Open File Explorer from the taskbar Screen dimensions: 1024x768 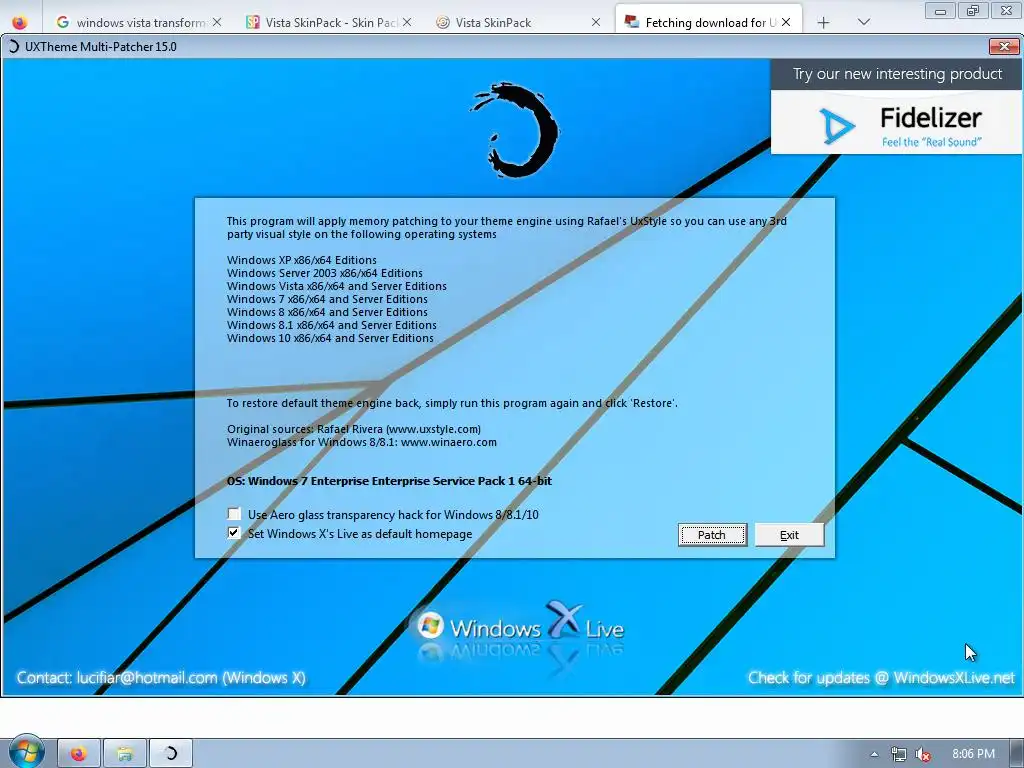pyautogui.click(x=125, y=754)
